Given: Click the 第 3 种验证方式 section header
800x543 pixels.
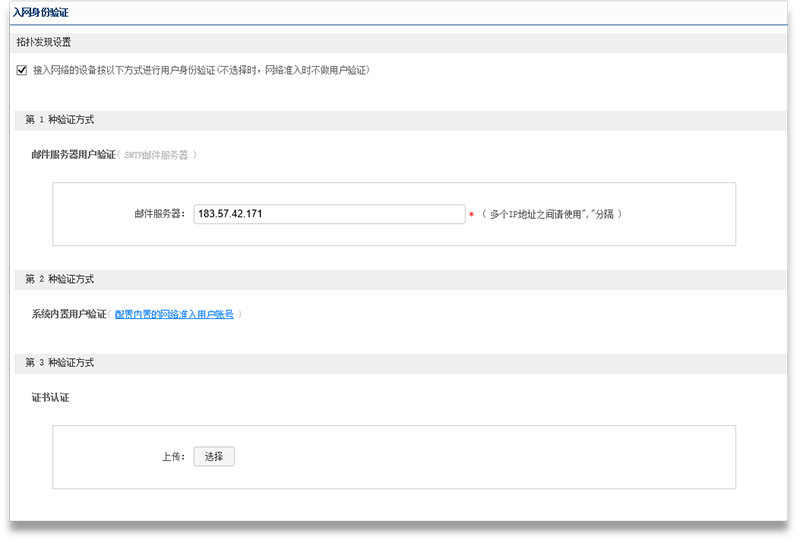Looking at the screenshot, I should click(60, 363).
